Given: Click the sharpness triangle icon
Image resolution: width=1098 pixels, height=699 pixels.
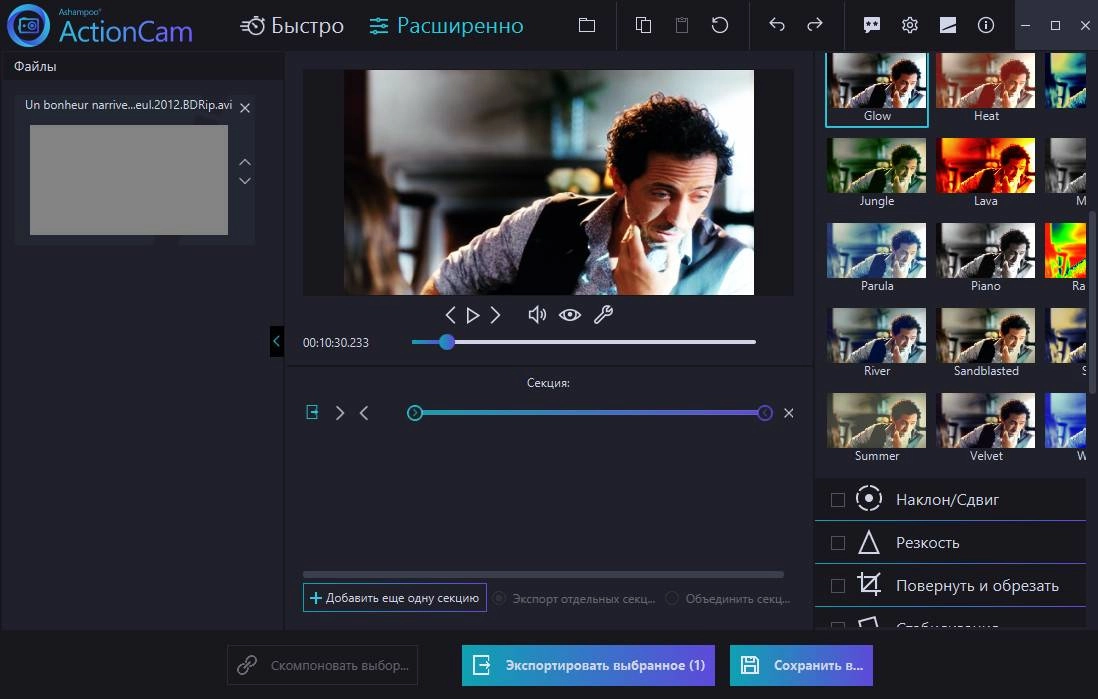Looking at the screenshot, I should coord(869,542).
